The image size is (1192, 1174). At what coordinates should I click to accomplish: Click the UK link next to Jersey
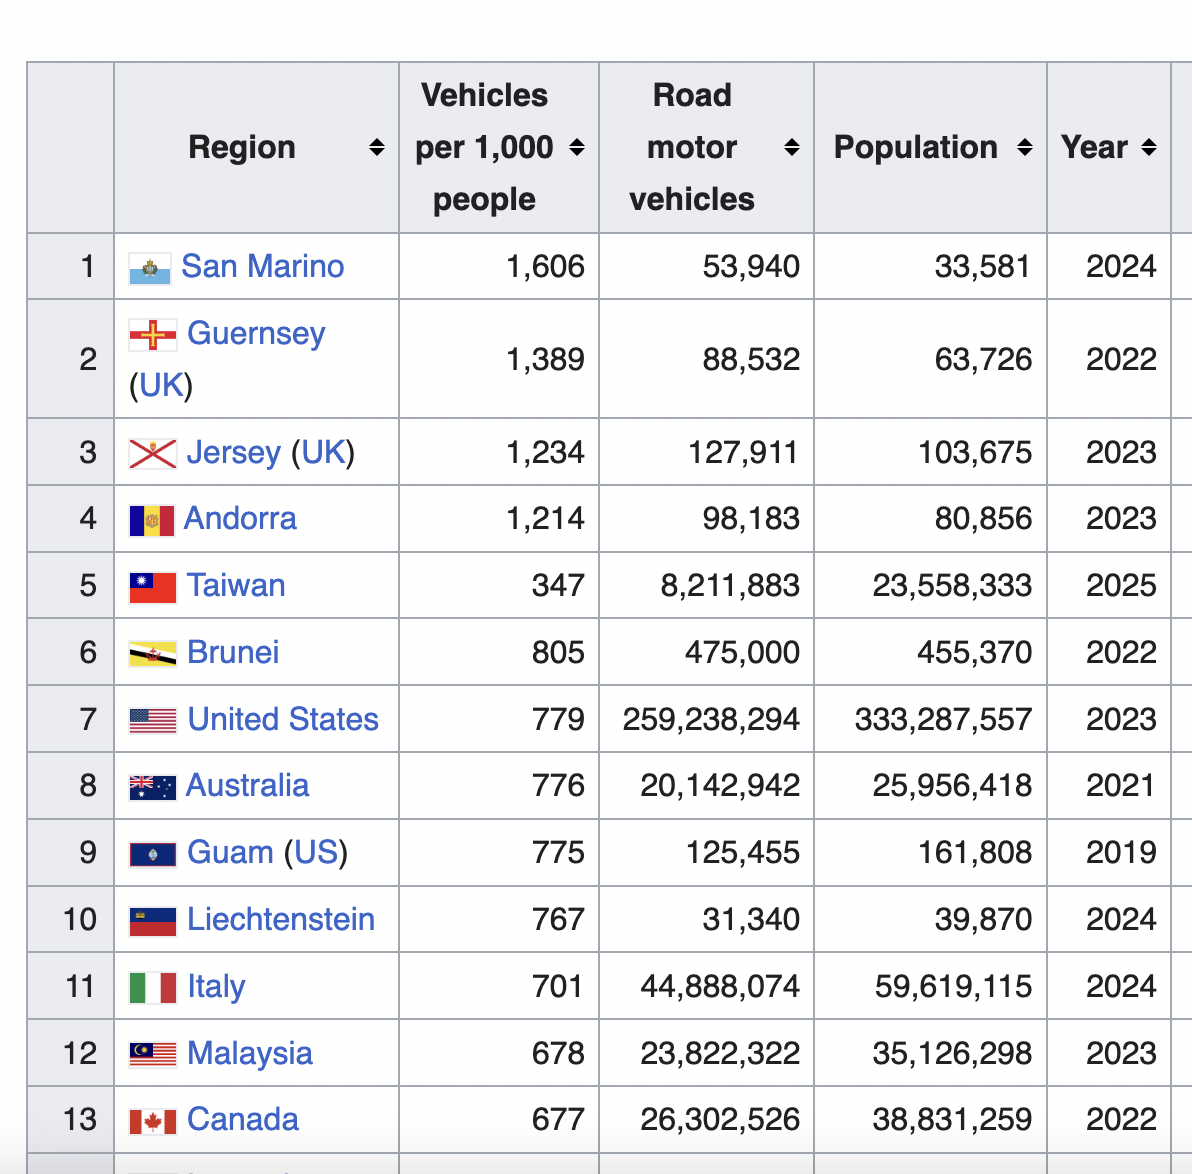[323, 452]
